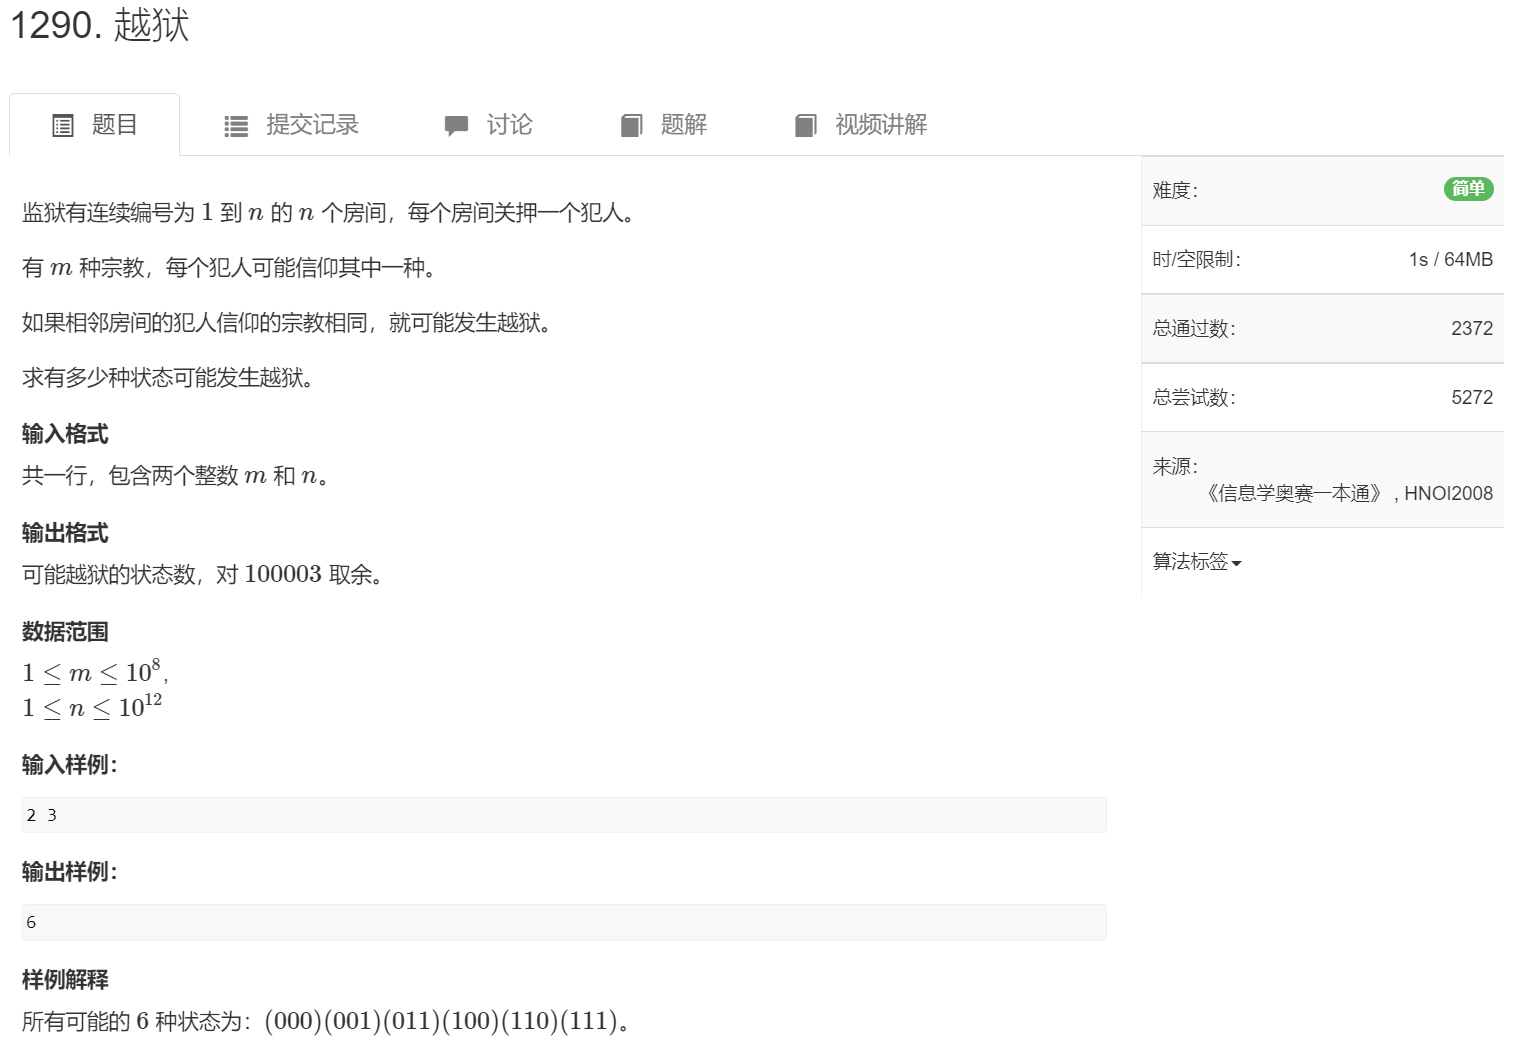Open the 视频讲解 tab
This screenshot has height=1044, width=1516.
click(861, 125)
